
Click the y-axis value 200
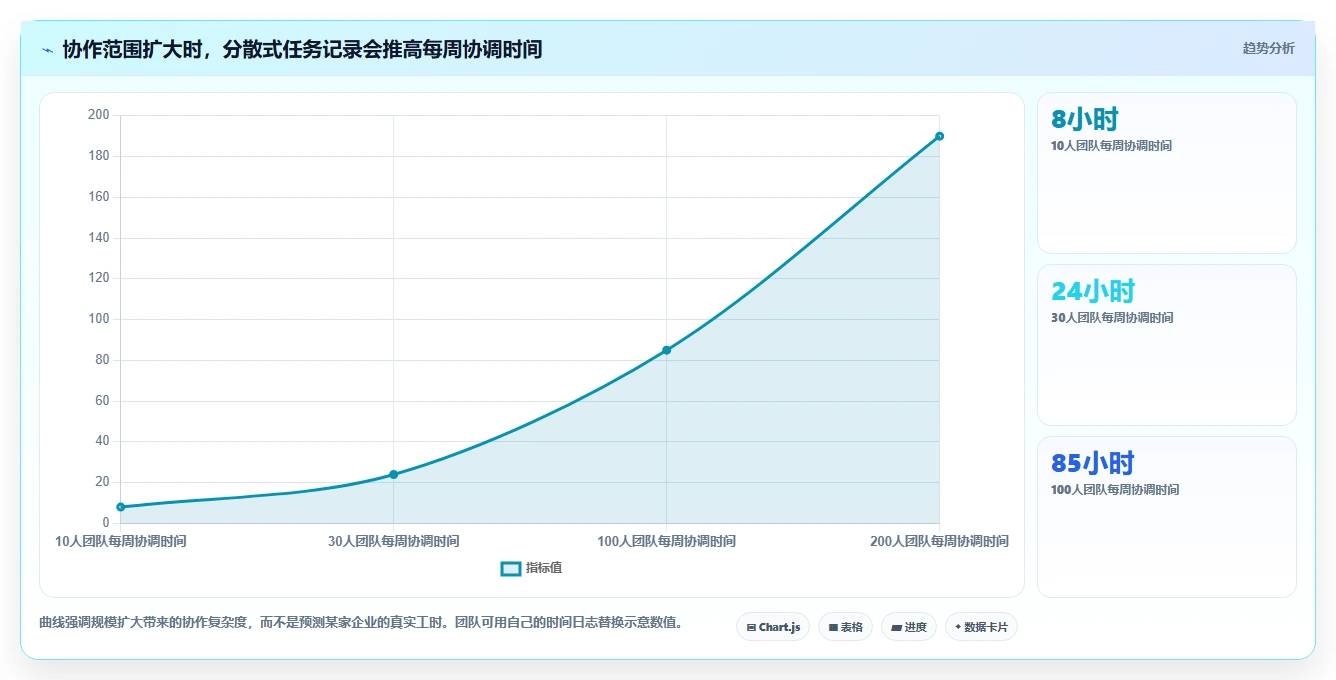tap(99, 115)
